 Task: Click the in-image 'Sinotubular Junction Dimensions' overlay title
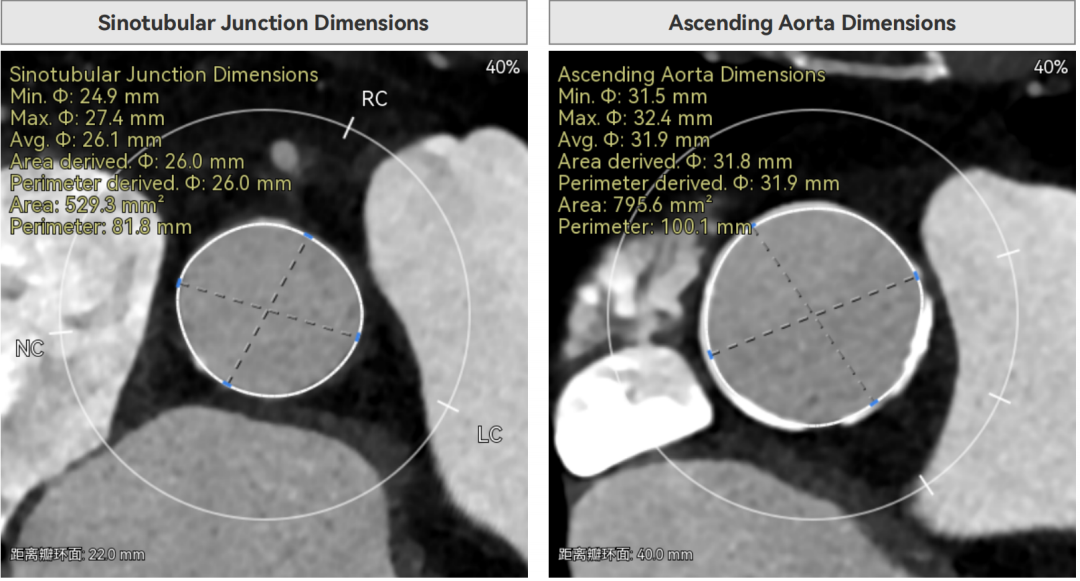[x=164, y=74]
